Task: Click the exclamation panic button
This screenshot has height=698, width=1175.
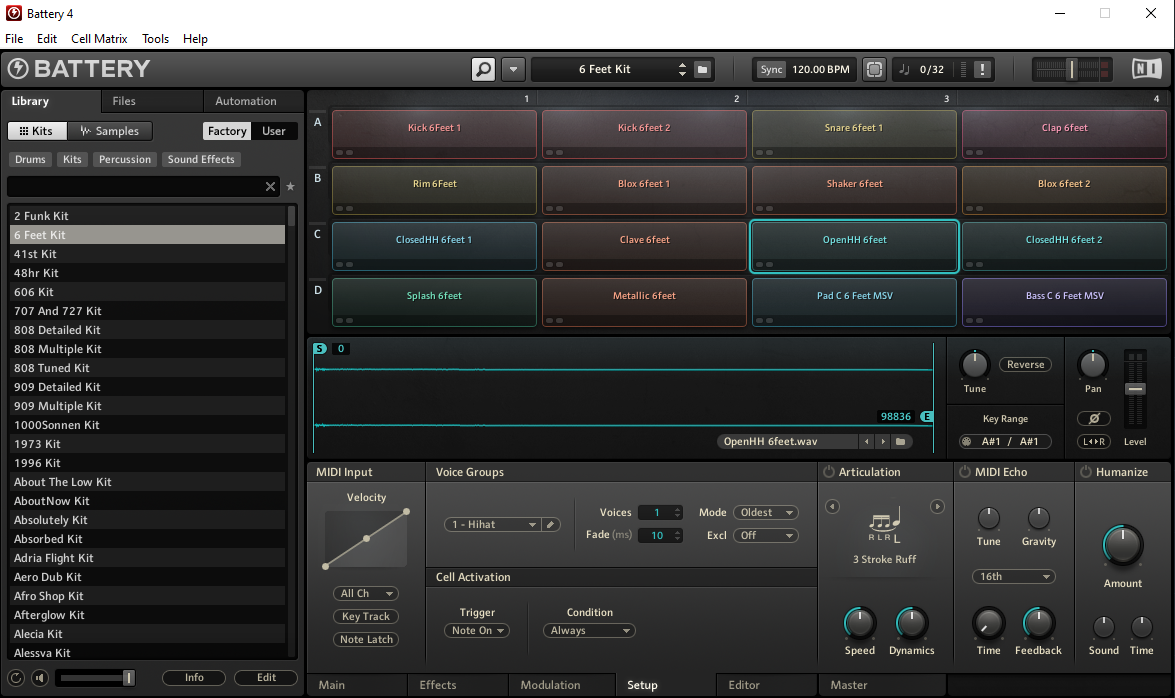Action: tap(983, 69)
